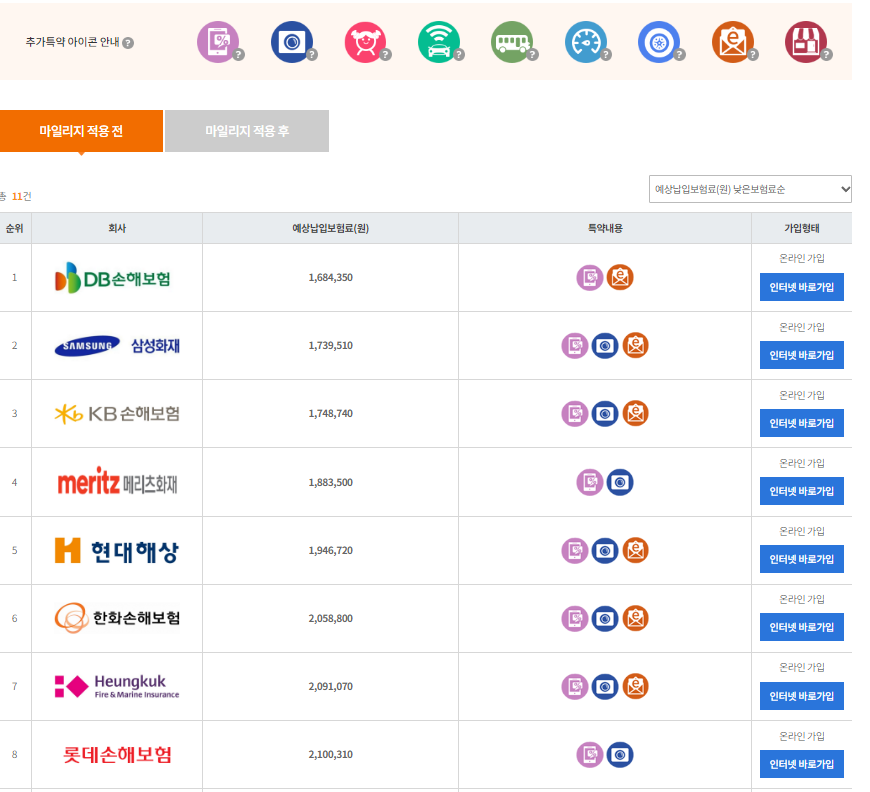Click the 예상납입보험료(원) column header

pos(331,228)
